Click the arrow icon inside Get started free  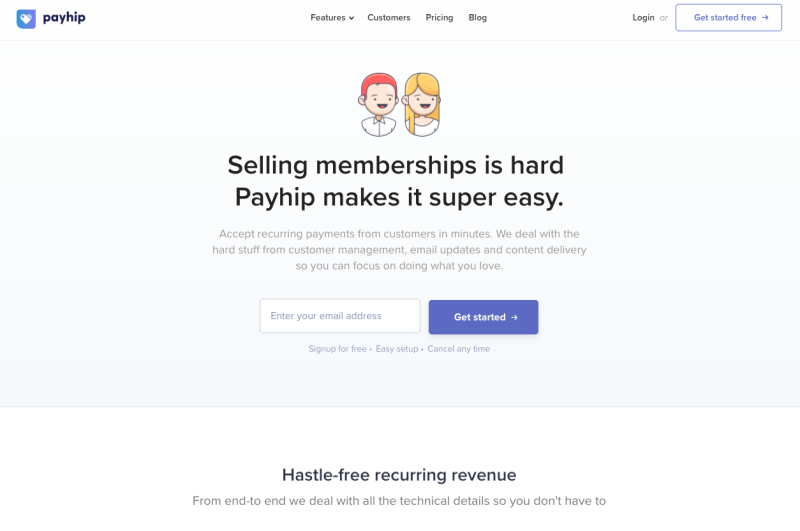(x=765, y=17)
